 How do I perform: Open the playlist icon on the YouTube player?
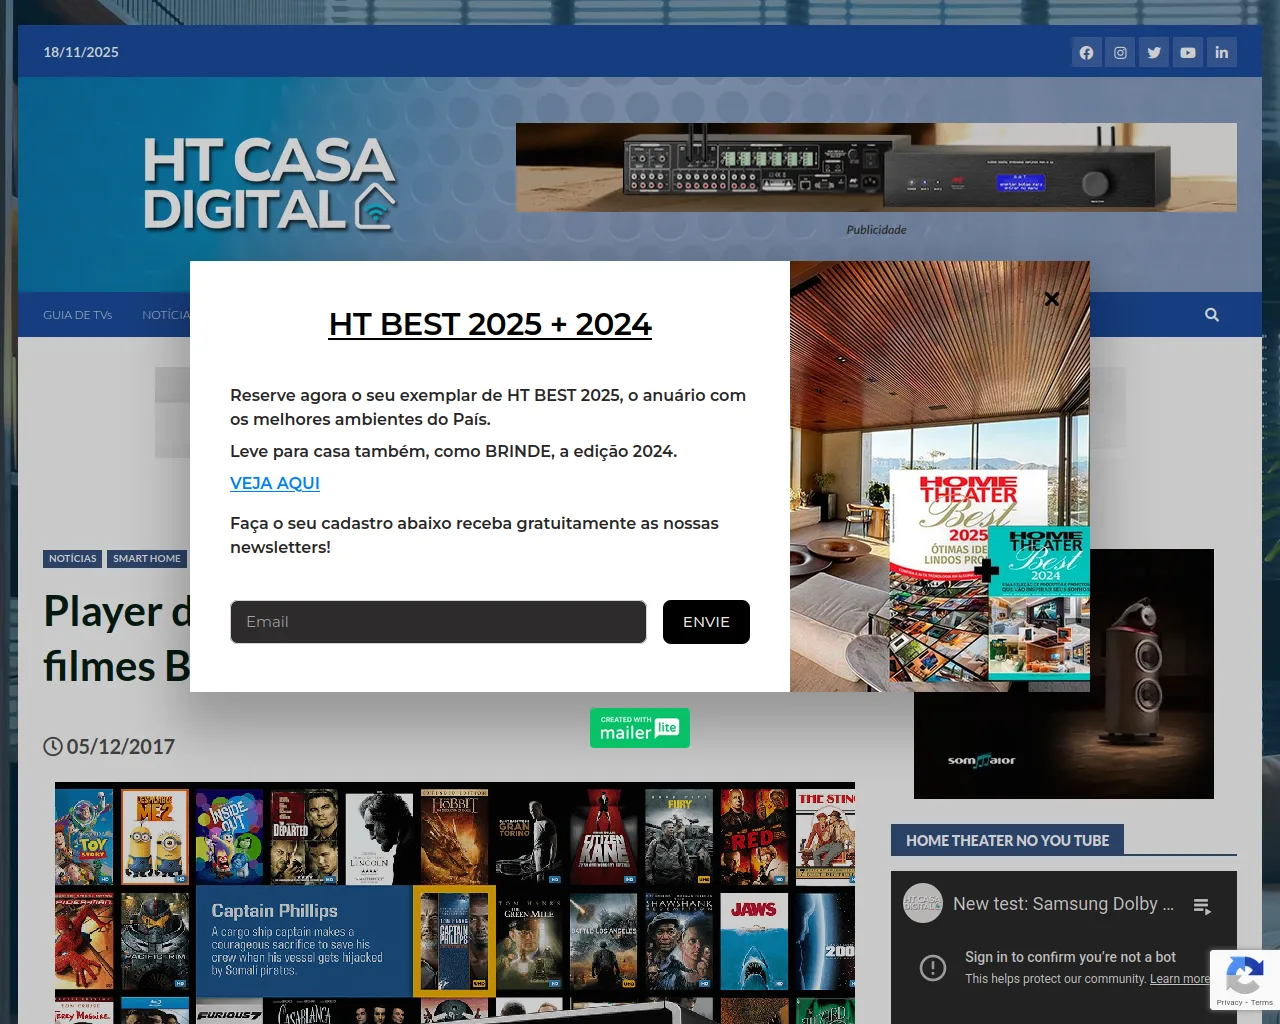[x=1202, y=904]
